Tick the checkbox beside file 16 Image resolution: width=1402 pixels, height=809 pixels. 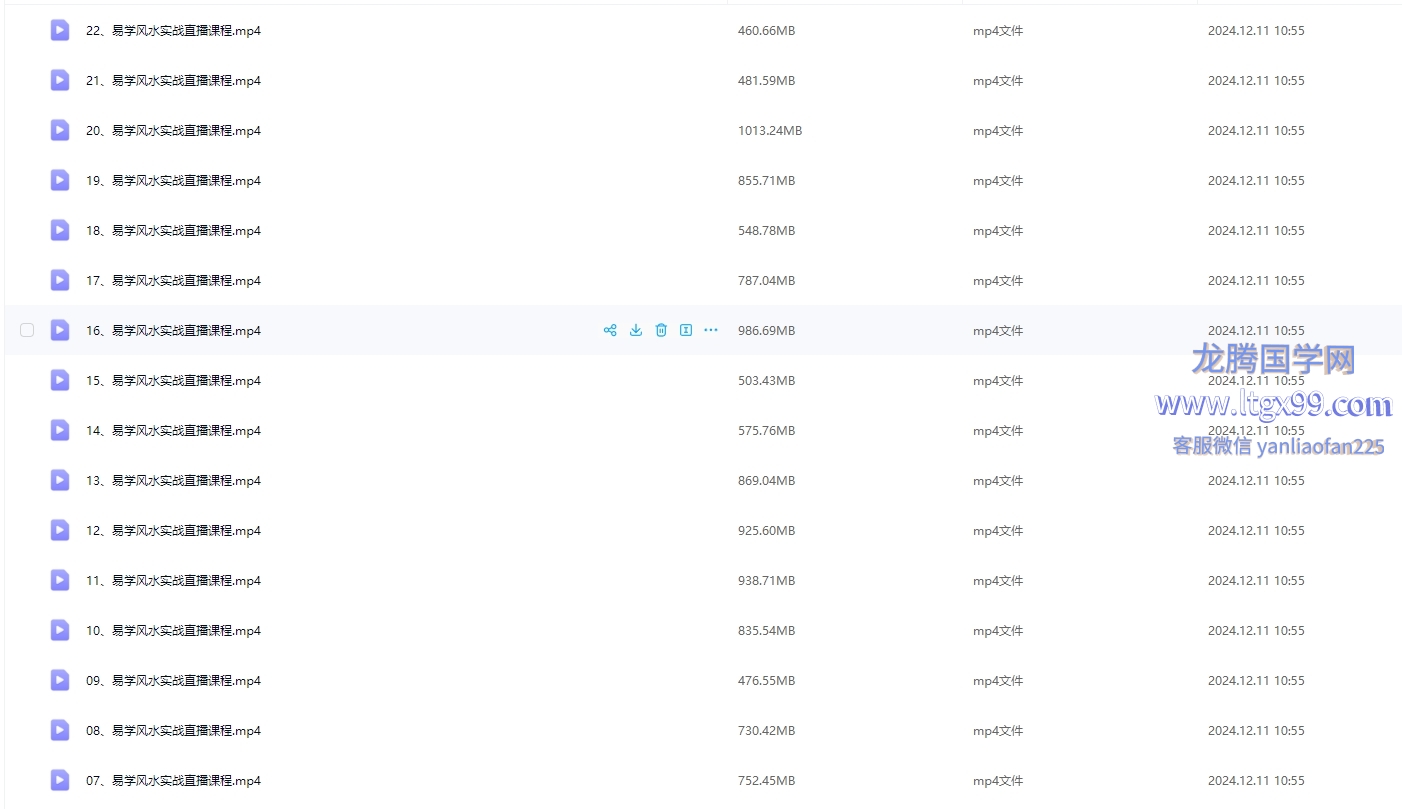click(27, 330)
